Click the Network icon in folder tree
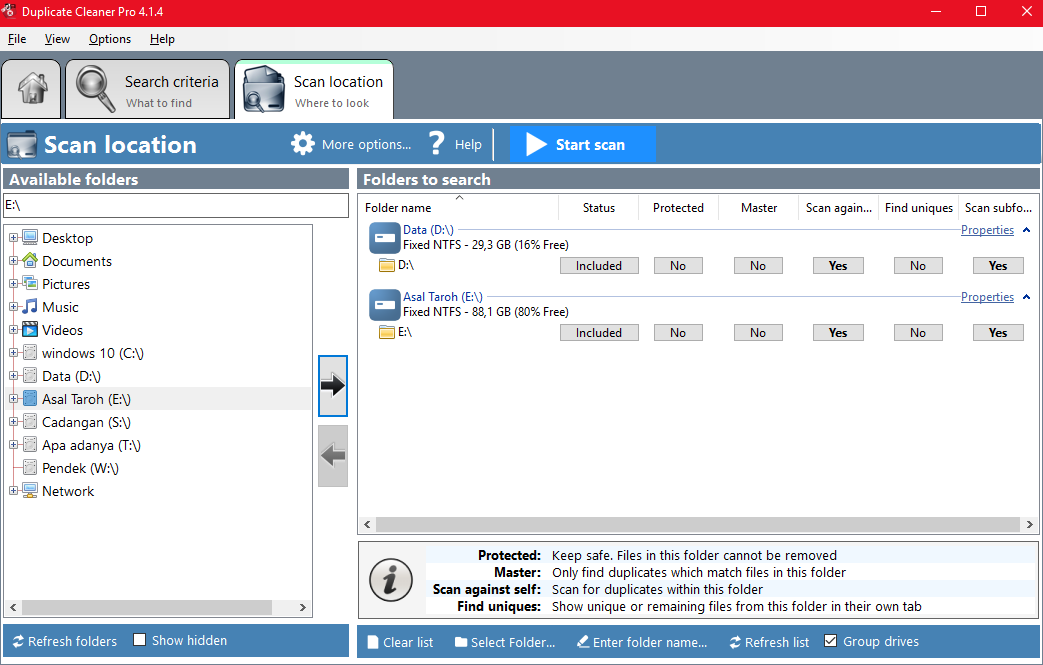Viewport: 1043px width, 665px height. tap(30, 491)
